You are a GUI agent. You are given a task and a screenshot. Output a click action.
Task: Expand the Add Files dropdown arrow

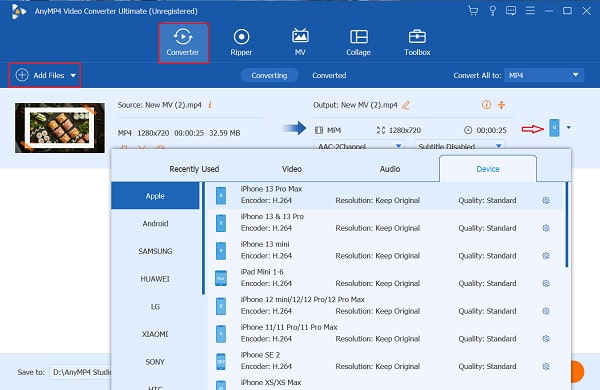point(73,75)
